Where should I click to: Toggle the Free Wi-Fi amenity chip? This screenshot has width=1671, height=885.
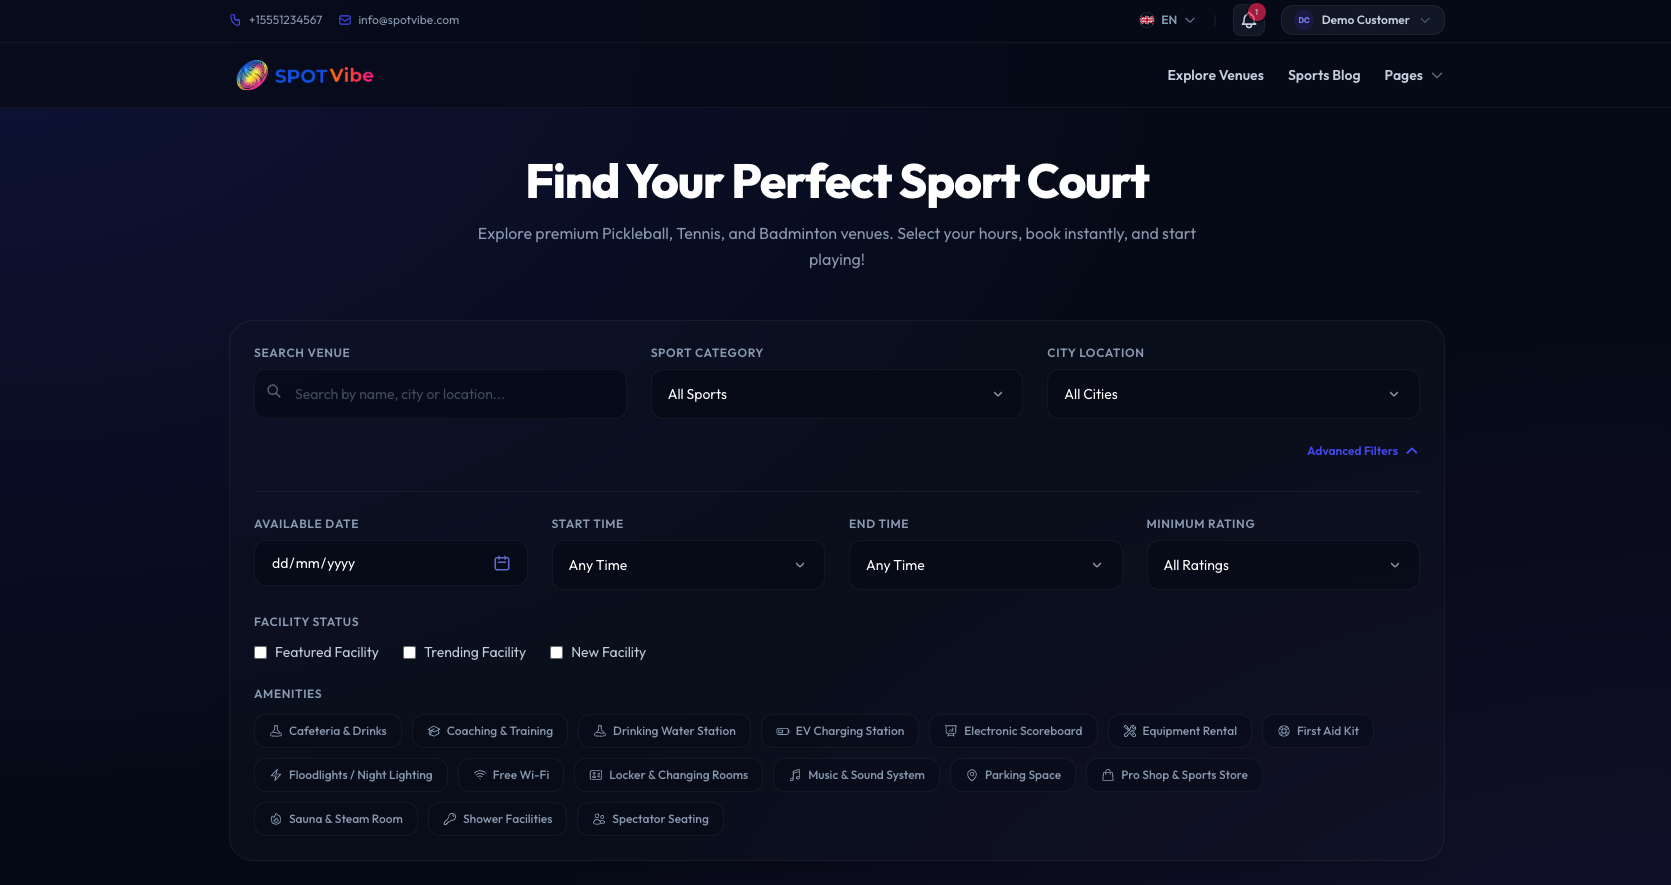tap(511, 775)
